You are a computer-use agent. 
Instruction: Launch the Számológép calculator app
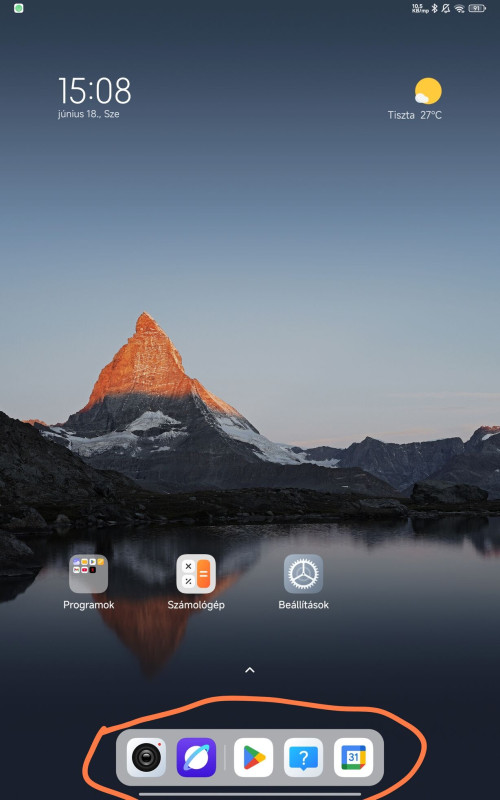click(x=196, y=573)
